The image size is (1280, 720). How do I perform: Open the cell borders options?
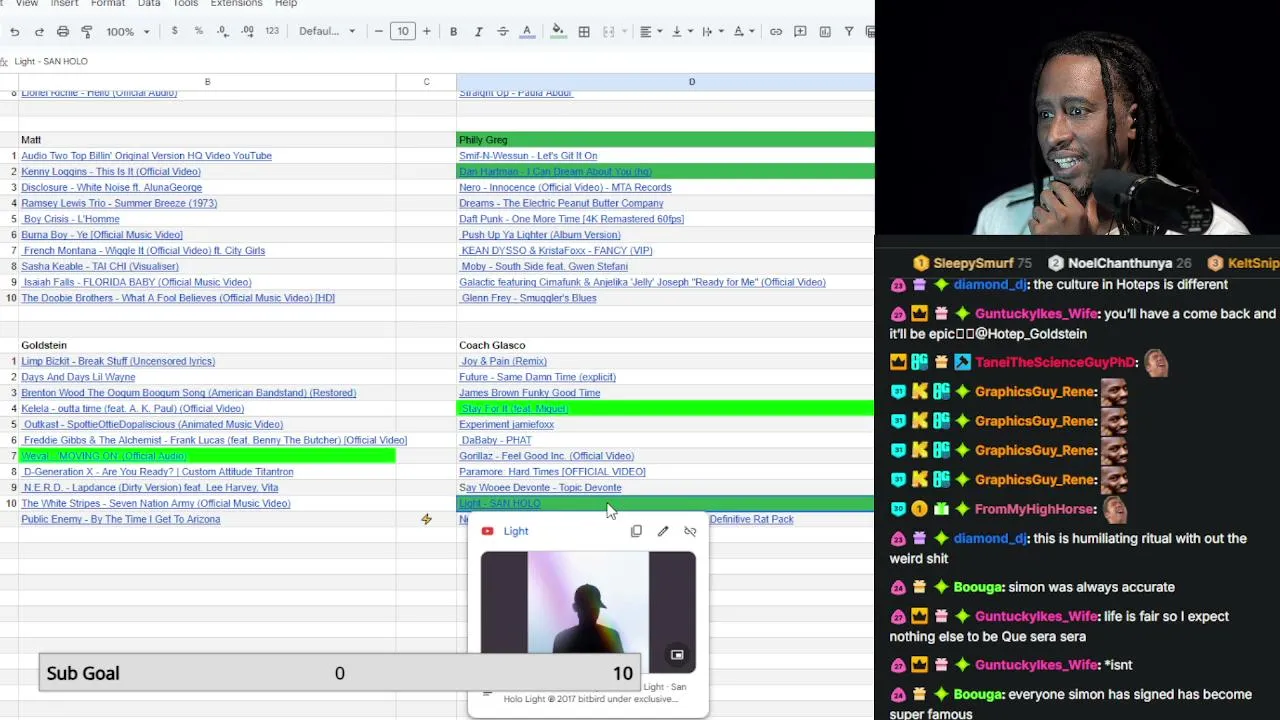[x=584, y=32]
